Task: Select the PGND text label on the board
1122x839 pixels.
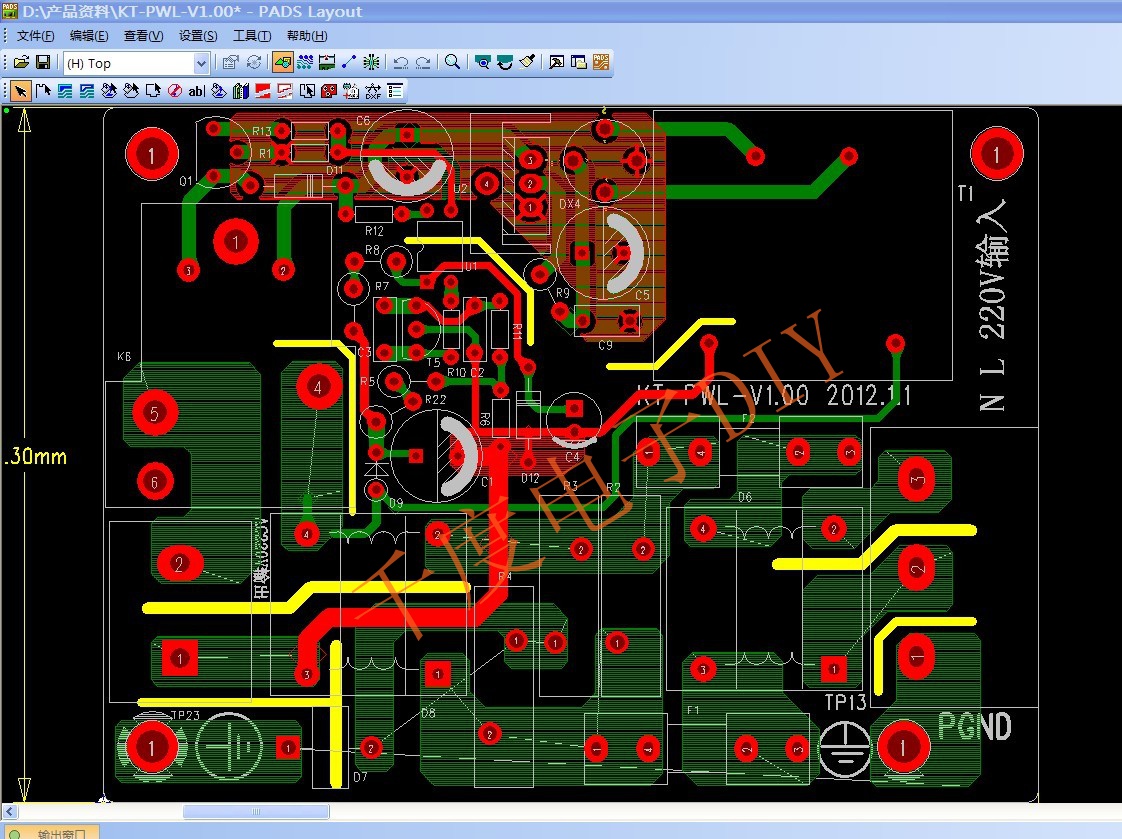Action: [975, 727]
